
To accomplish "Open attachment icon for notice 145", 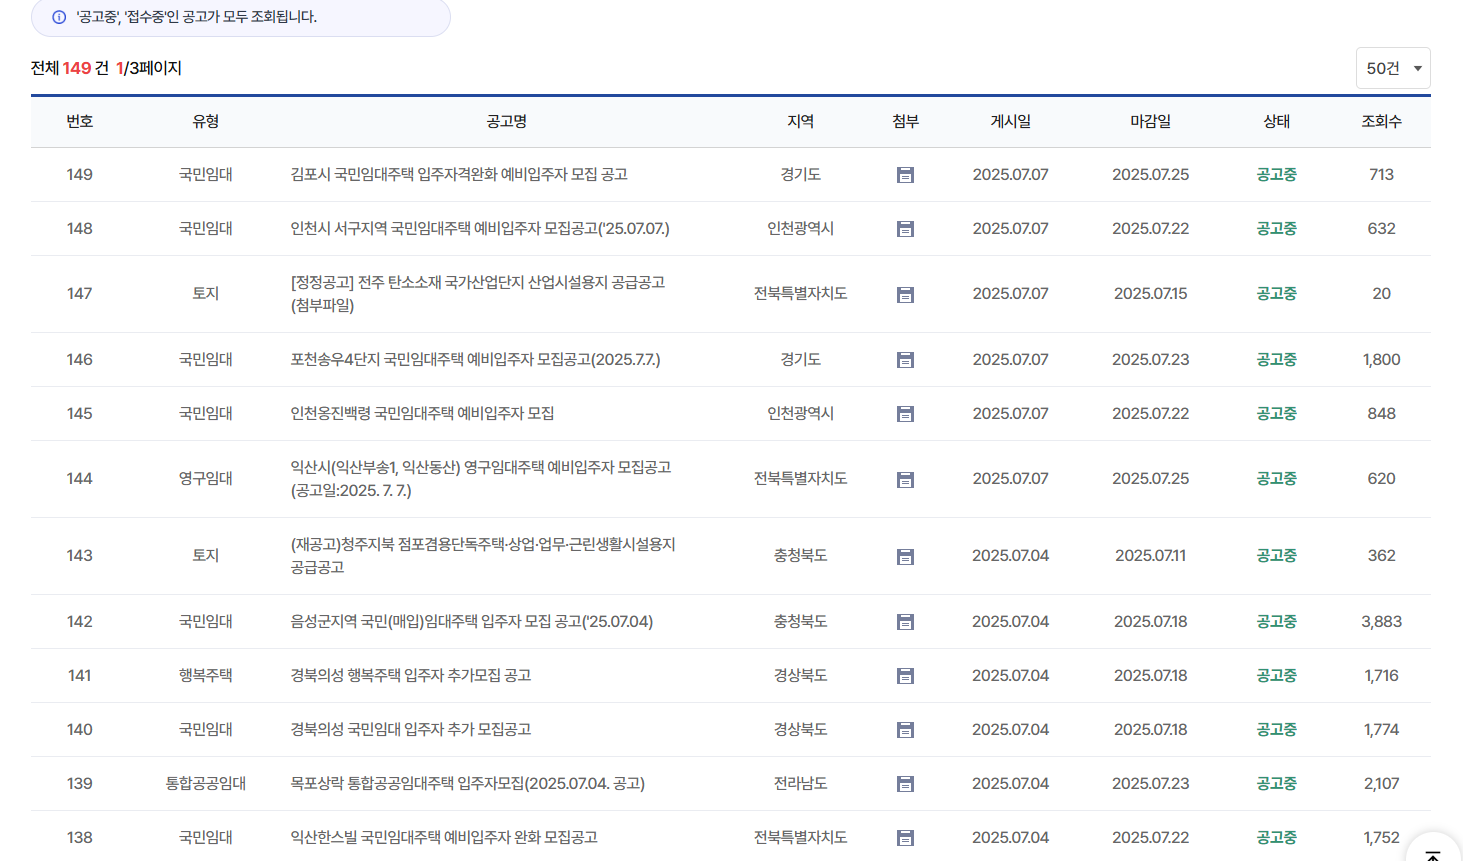I will coord(905,414).
